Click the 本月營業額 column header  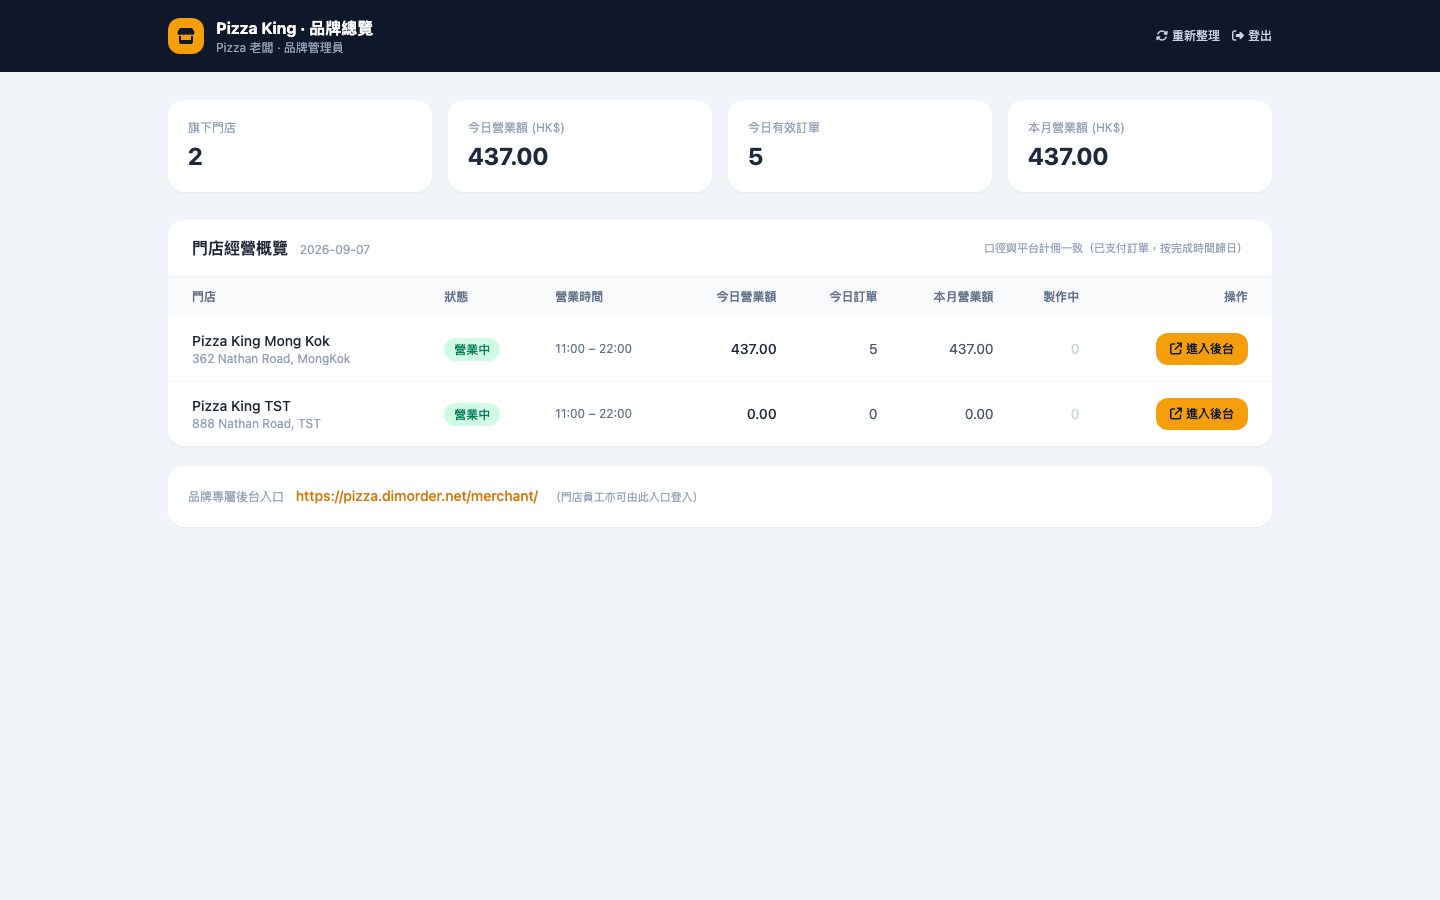[963, 297]
